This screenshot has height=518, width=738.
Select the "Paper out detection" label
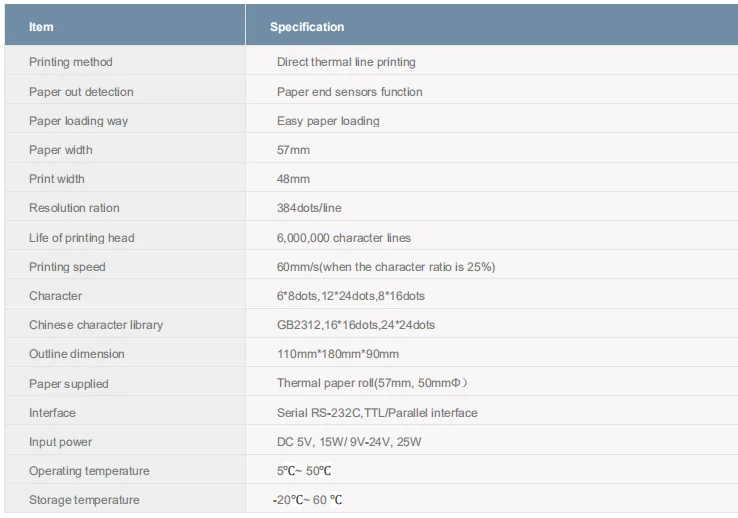(81, 92)
